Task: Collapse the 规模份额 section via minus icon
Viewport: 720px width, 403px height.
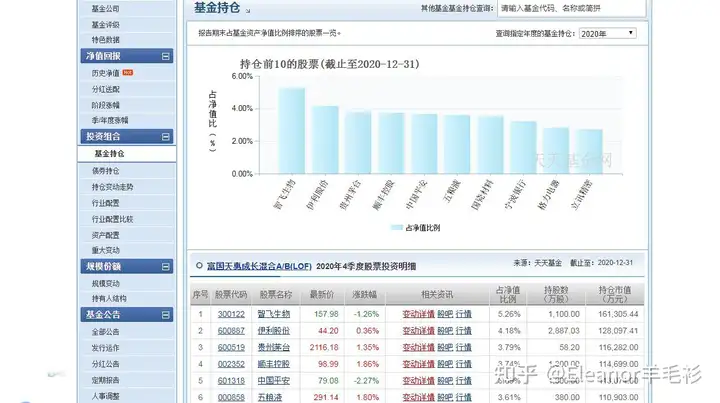Action: pyautogui.click(x=166, y=267)
